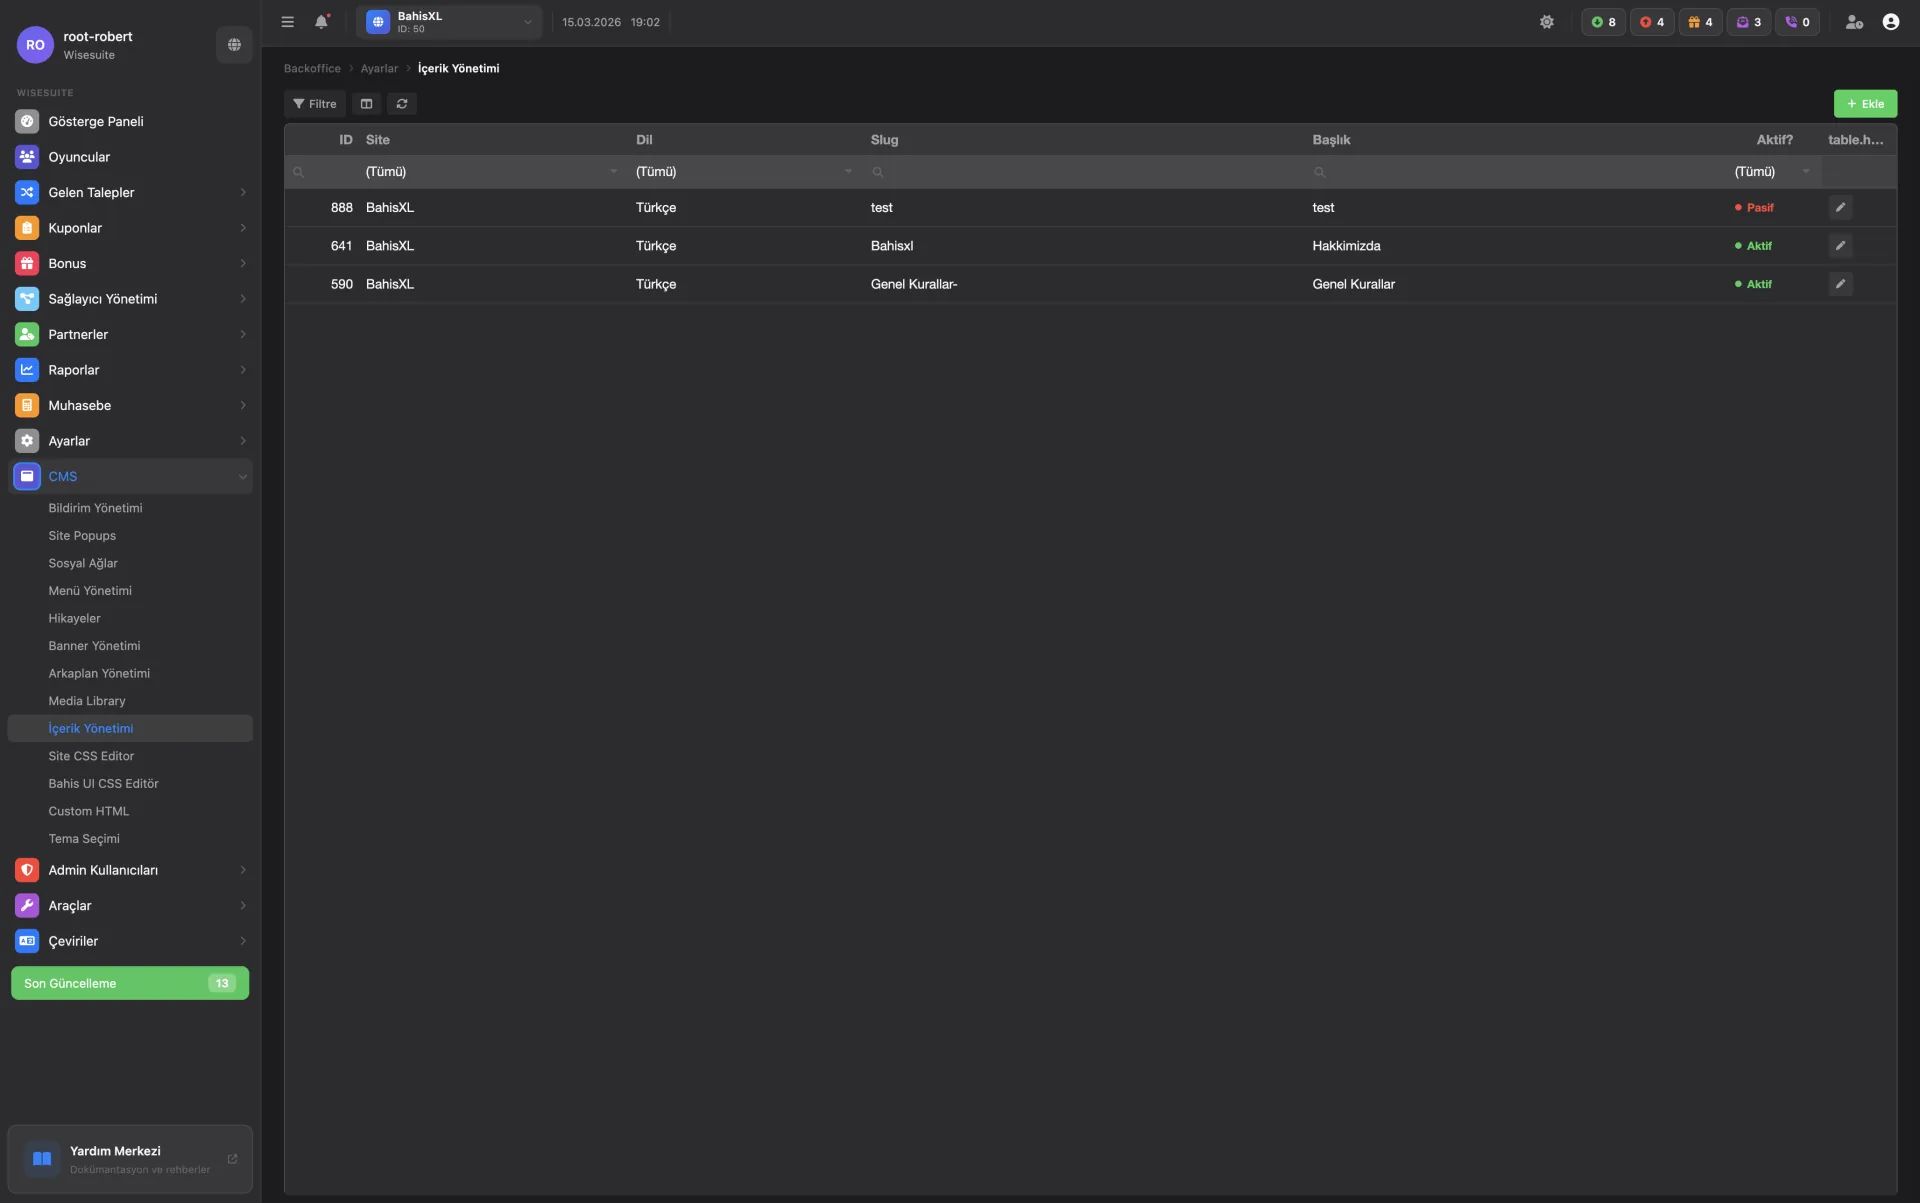Open Media Library in CMS menu
The height and width of the screenshot is (1203, 1920).
click(87, 701)
